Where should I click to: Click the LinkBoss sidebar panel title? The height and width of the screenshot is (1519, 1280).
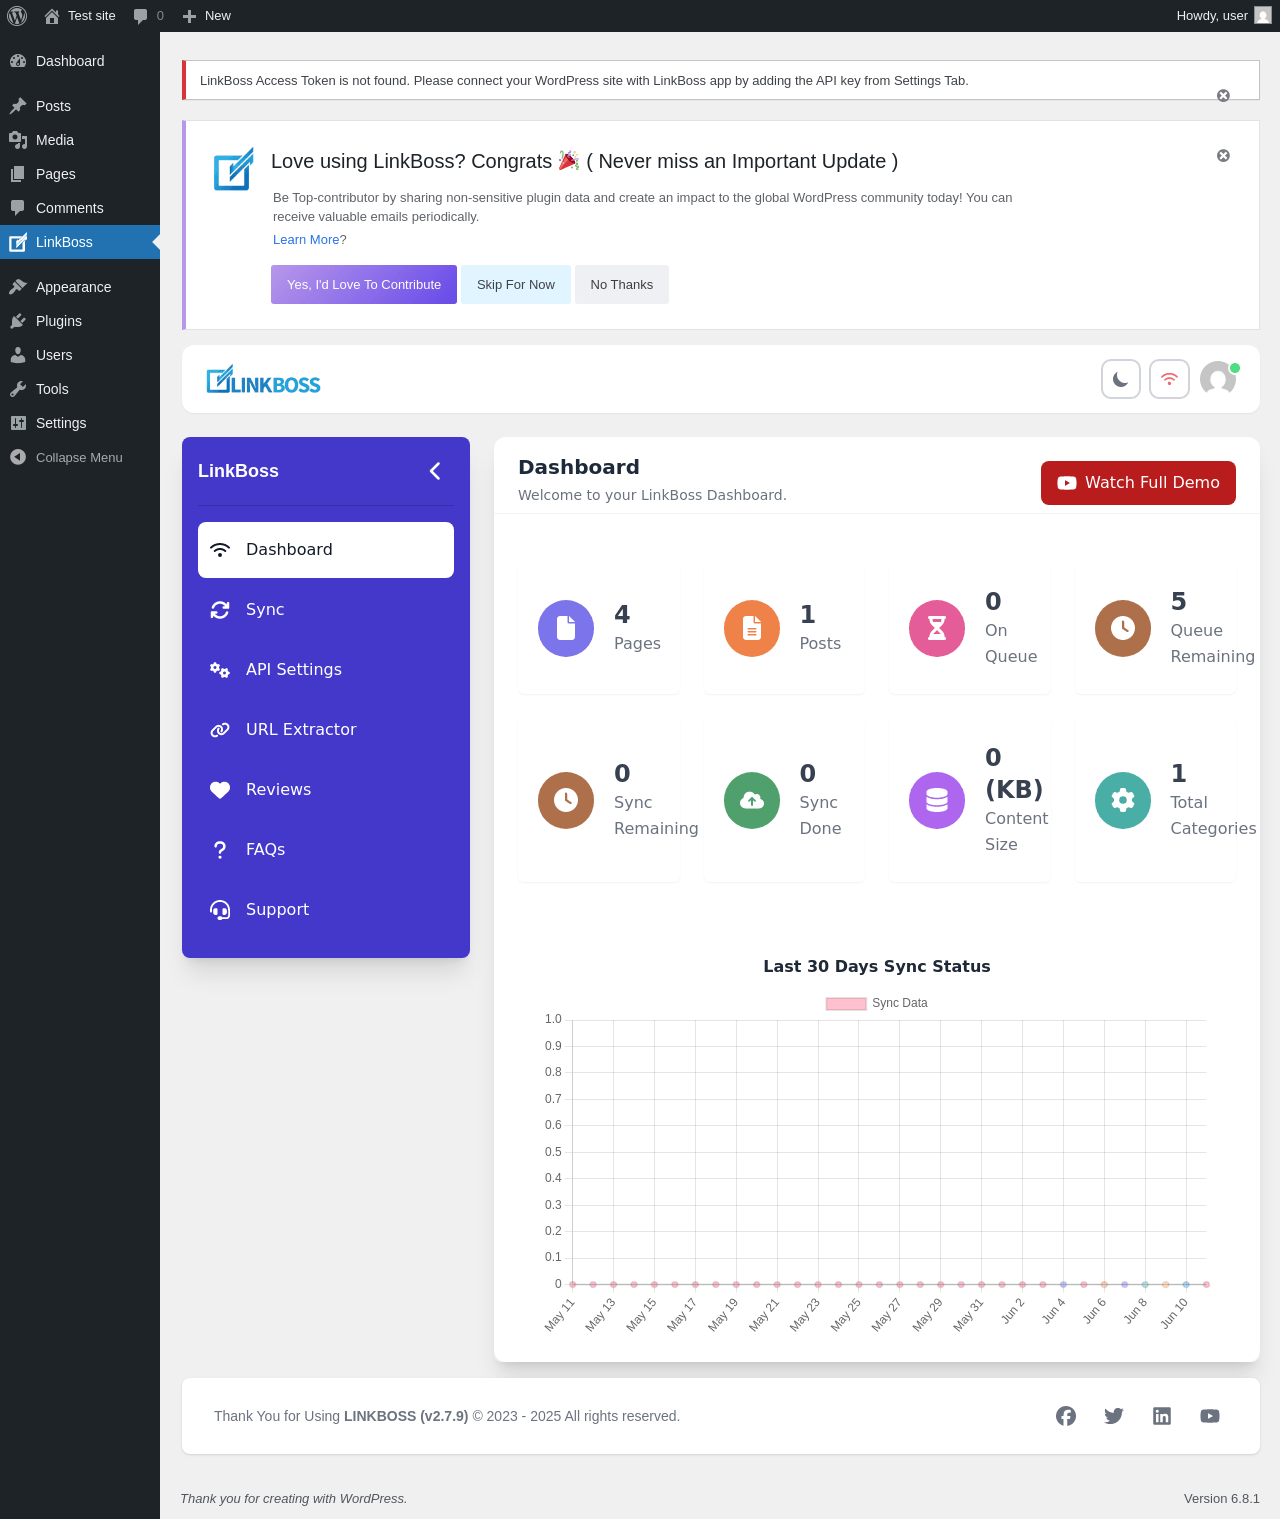tap(238, 471)
